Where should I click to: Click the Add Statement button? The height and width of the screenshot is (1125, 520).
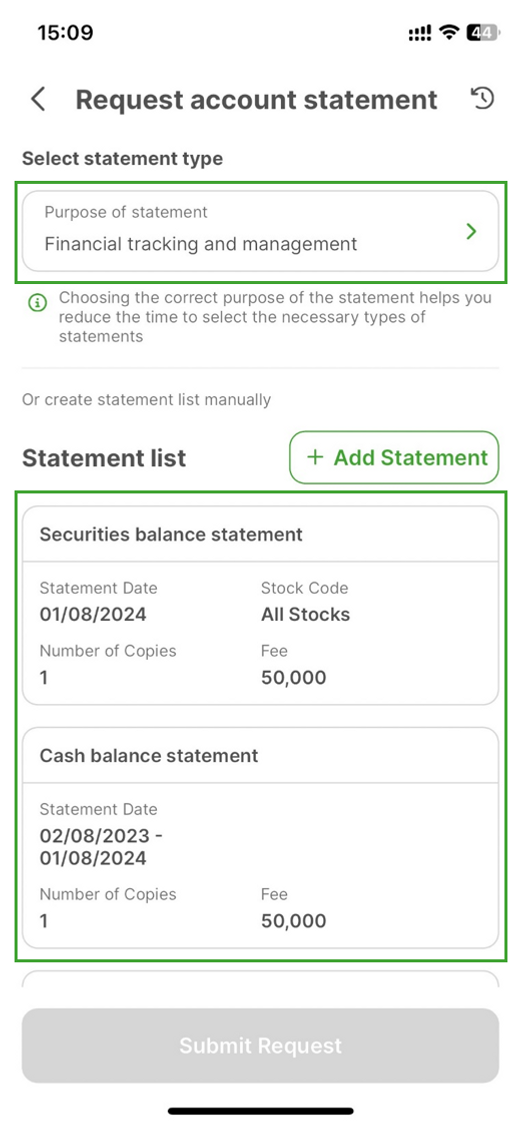pyautogui.click(x=394, y=458)
